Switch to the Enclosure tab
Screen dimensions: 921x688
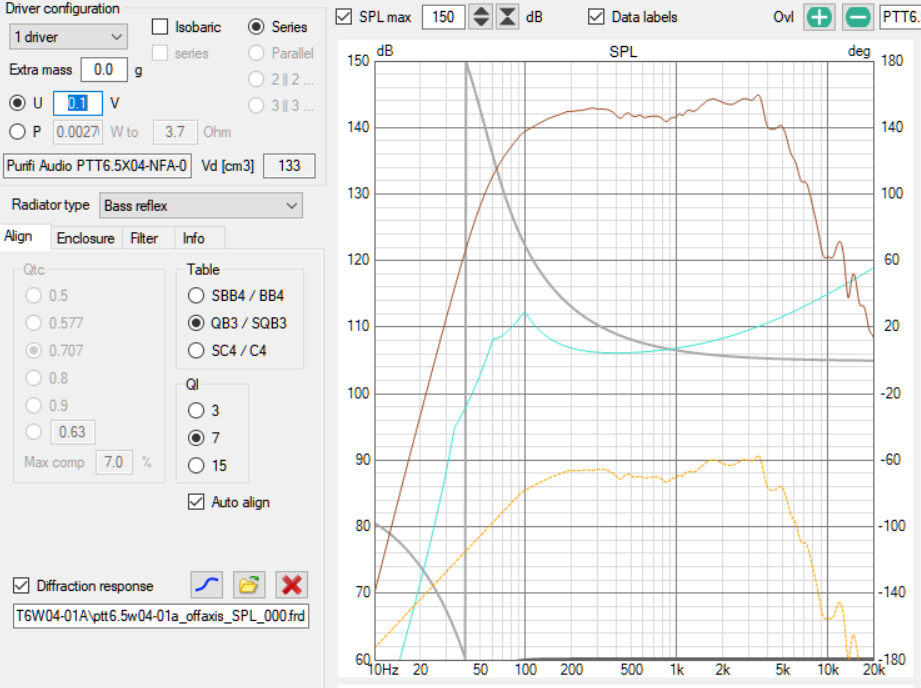[86, 238]
